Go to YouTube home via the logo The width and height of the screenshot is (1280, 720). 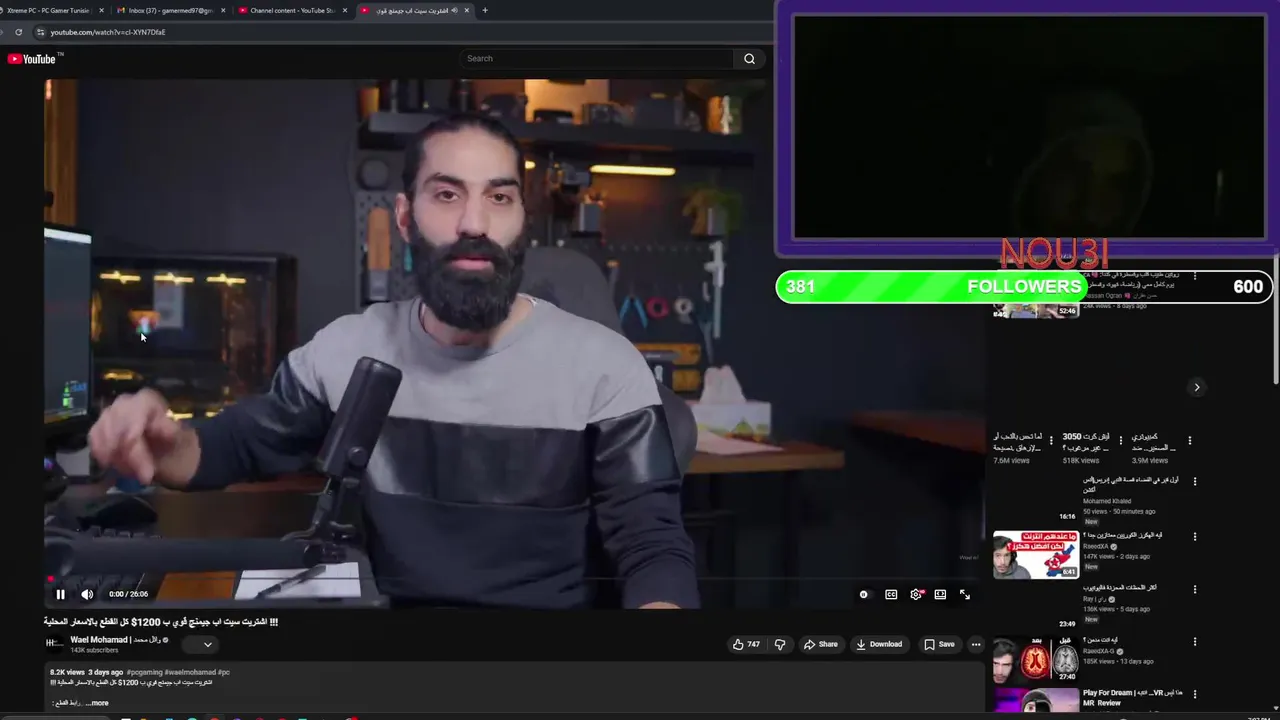pos(32,59)
